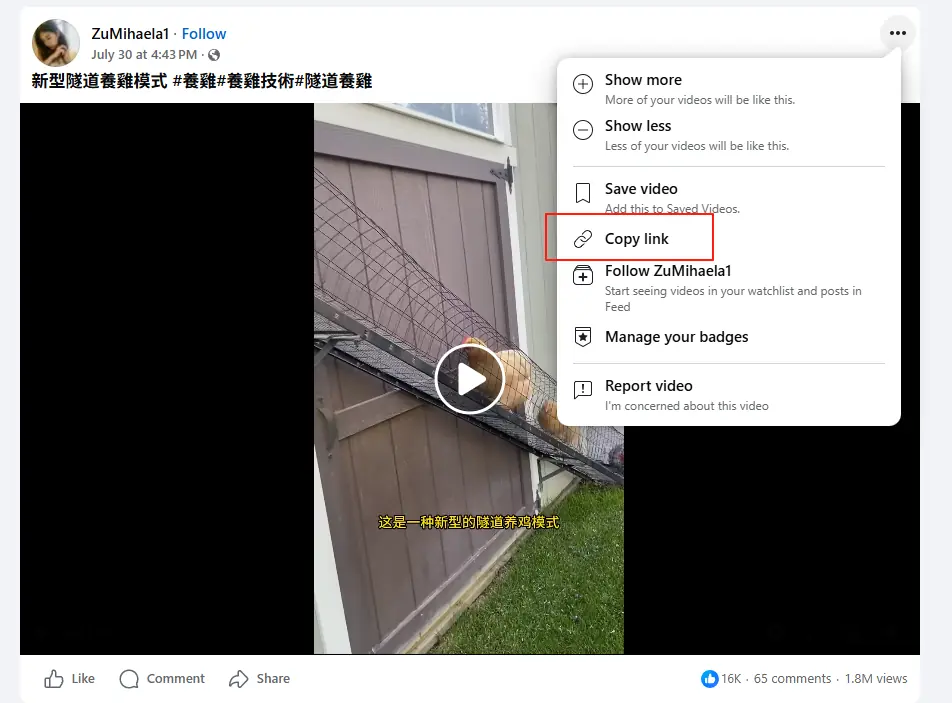Viewport: 952px width, 703px height.
Task: Click the star badge icon
Action: (x=583, y=337)
